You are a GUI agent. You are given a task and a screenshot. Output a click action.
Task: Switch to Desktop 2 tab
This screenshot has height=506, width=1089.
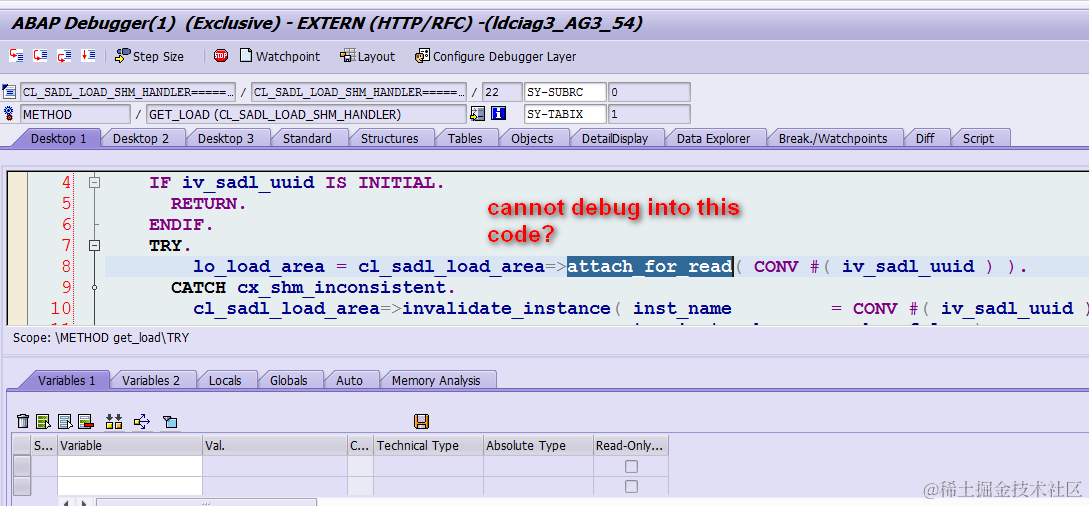click(x=141, y=138)
